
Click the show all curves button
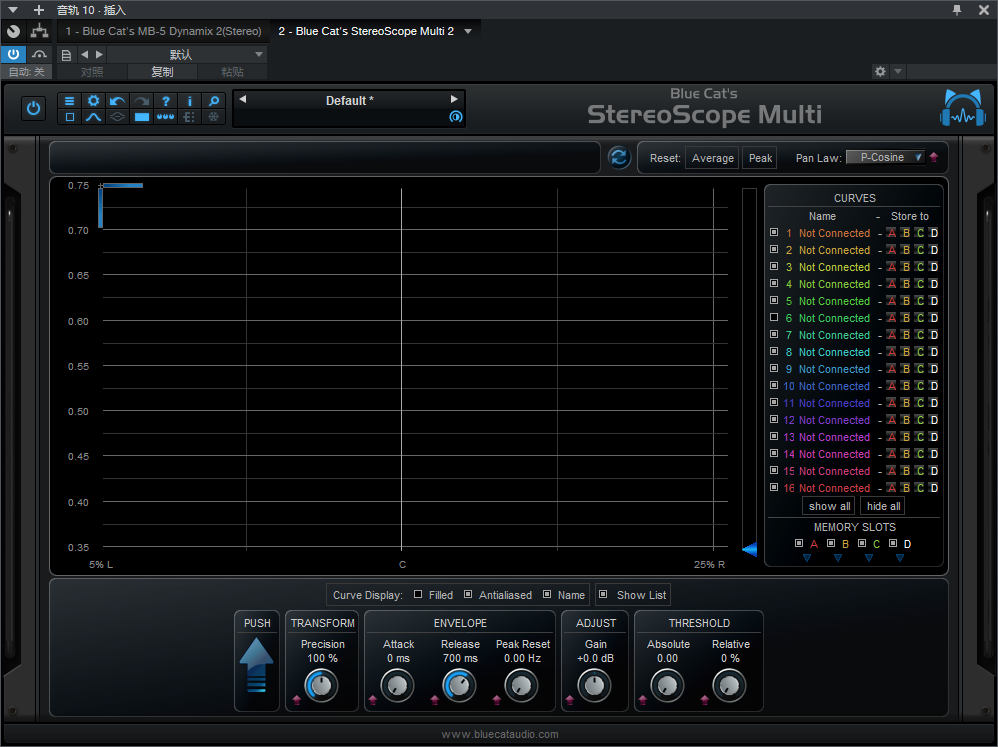coord(829,506)
